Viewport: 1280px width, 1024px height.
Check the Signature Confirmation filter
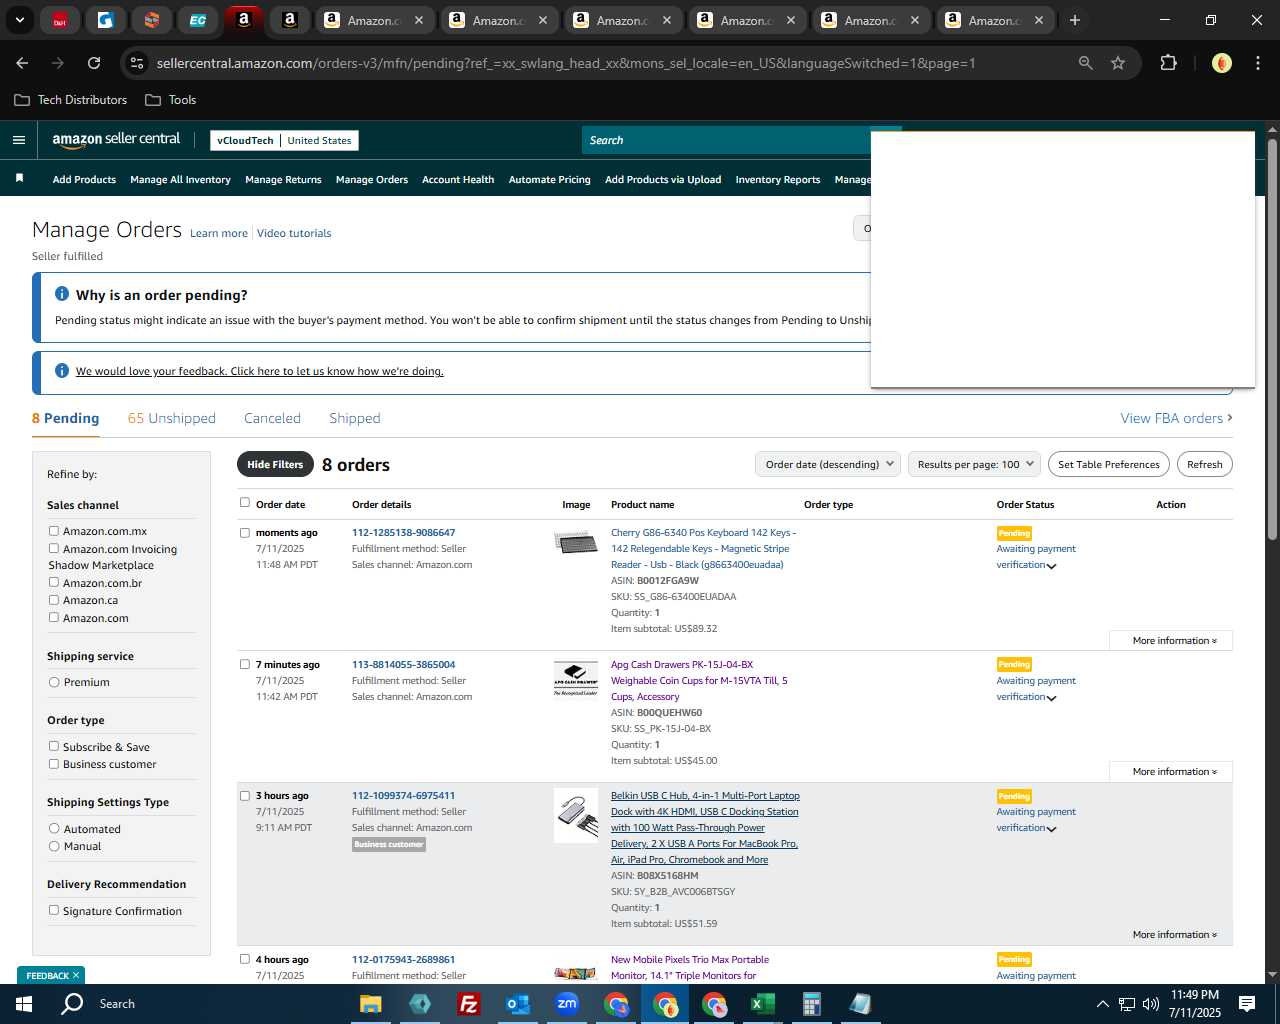tap(54, 910)
